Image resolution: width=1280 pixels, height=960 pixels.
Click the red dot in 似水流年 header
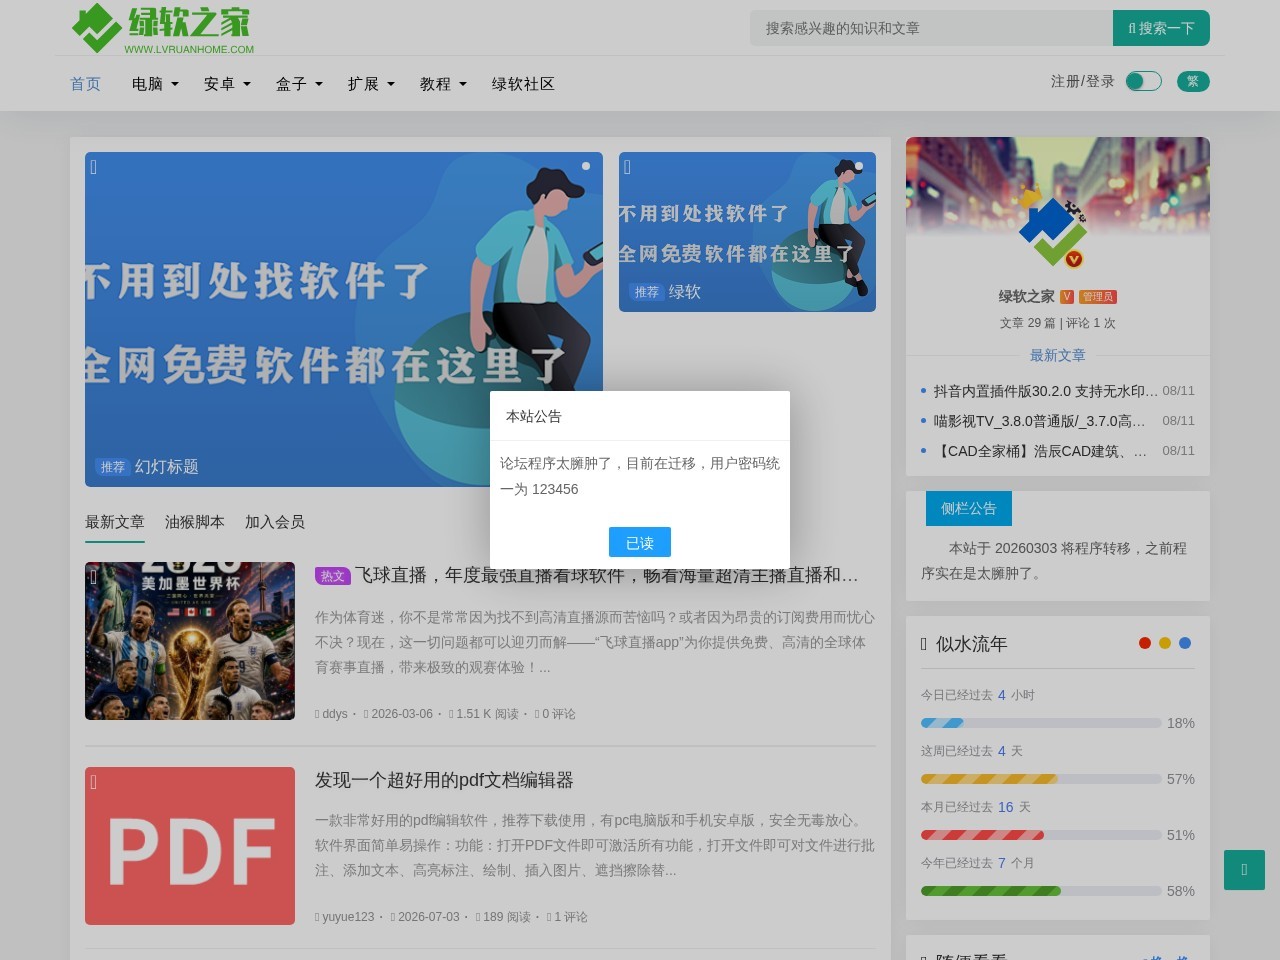(x=1145, y=643)
